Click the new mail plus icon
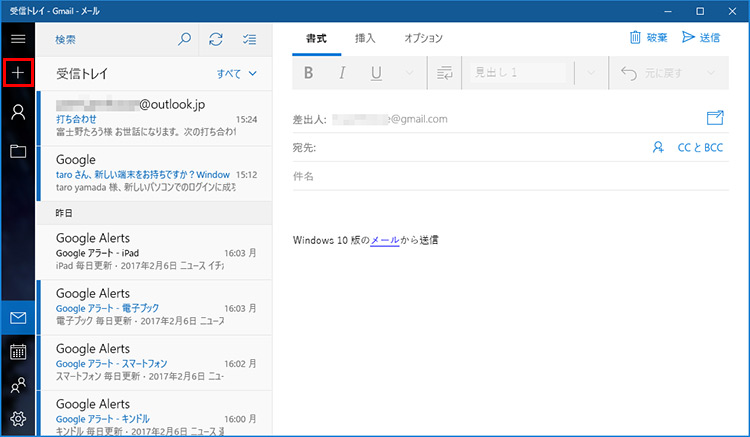Image resolution: width=750 pixels, height=437 pixels. tap(18, 73)
